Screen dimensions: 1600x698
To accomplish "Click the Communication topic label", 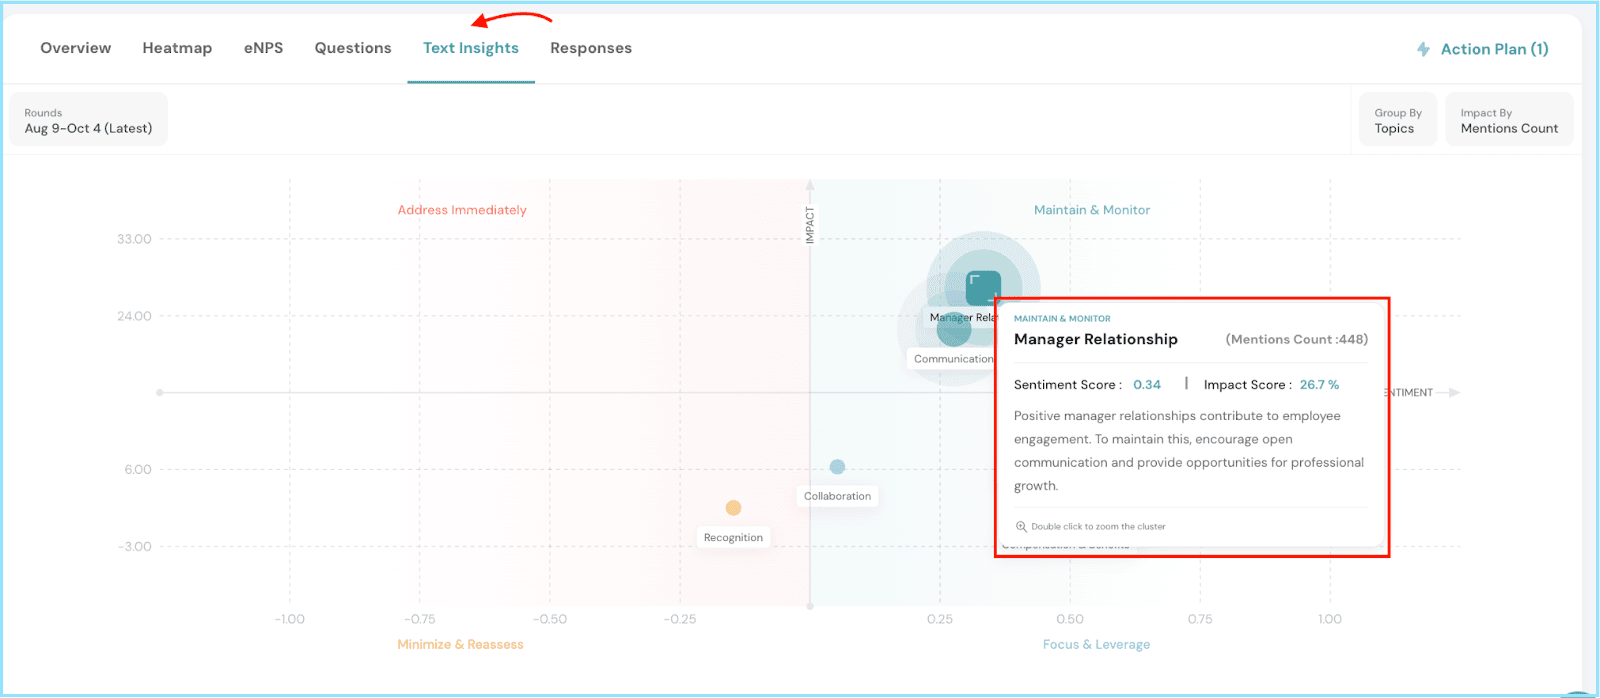I will (952, 359).
